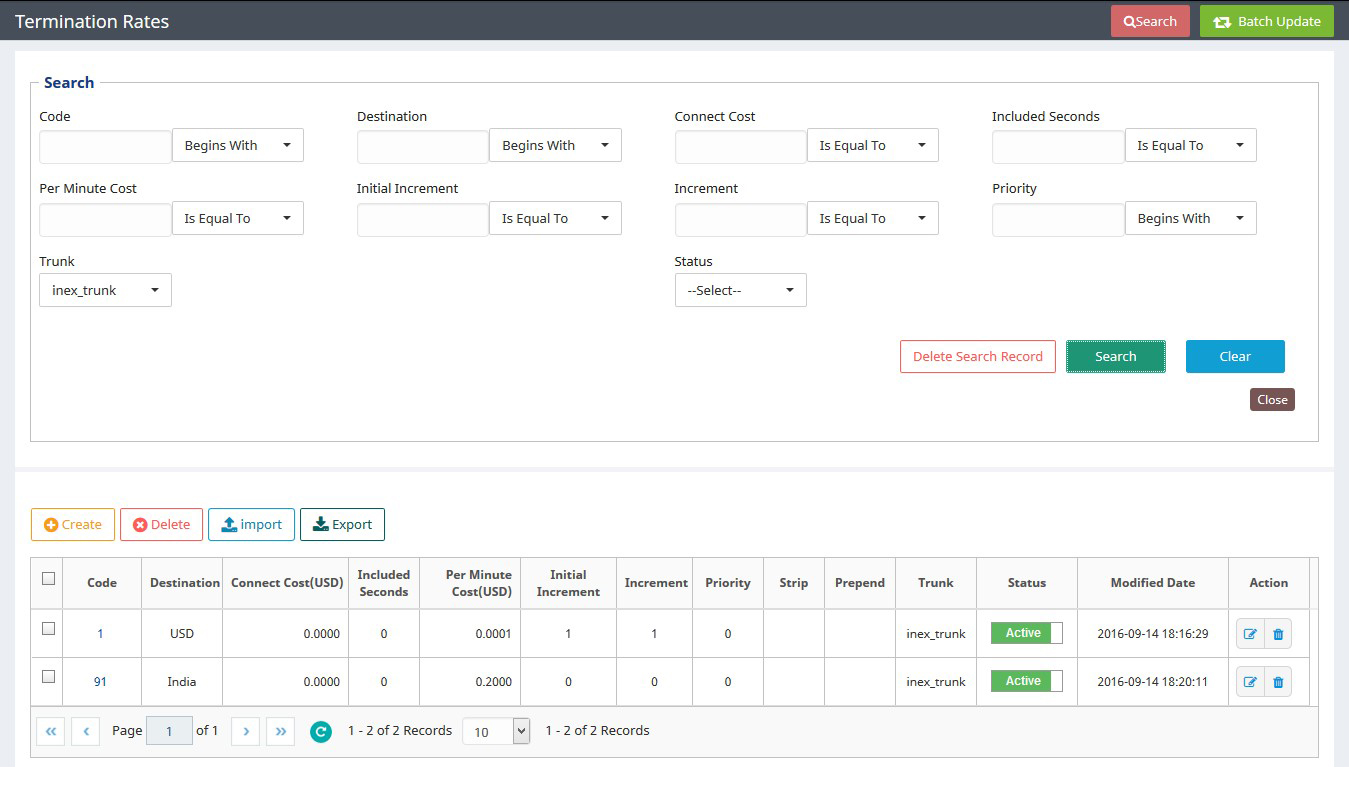The height and width of the screenshot is (787, 1349).
Task: Select all rows with header checkbox
Action: 48,578
